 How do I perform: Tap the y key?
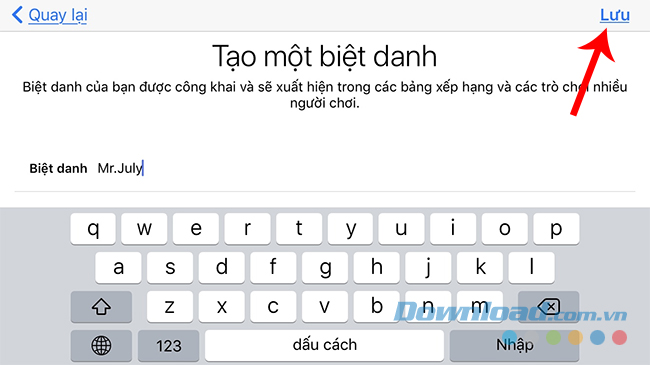pyautogui.click(x=350, y=229)
